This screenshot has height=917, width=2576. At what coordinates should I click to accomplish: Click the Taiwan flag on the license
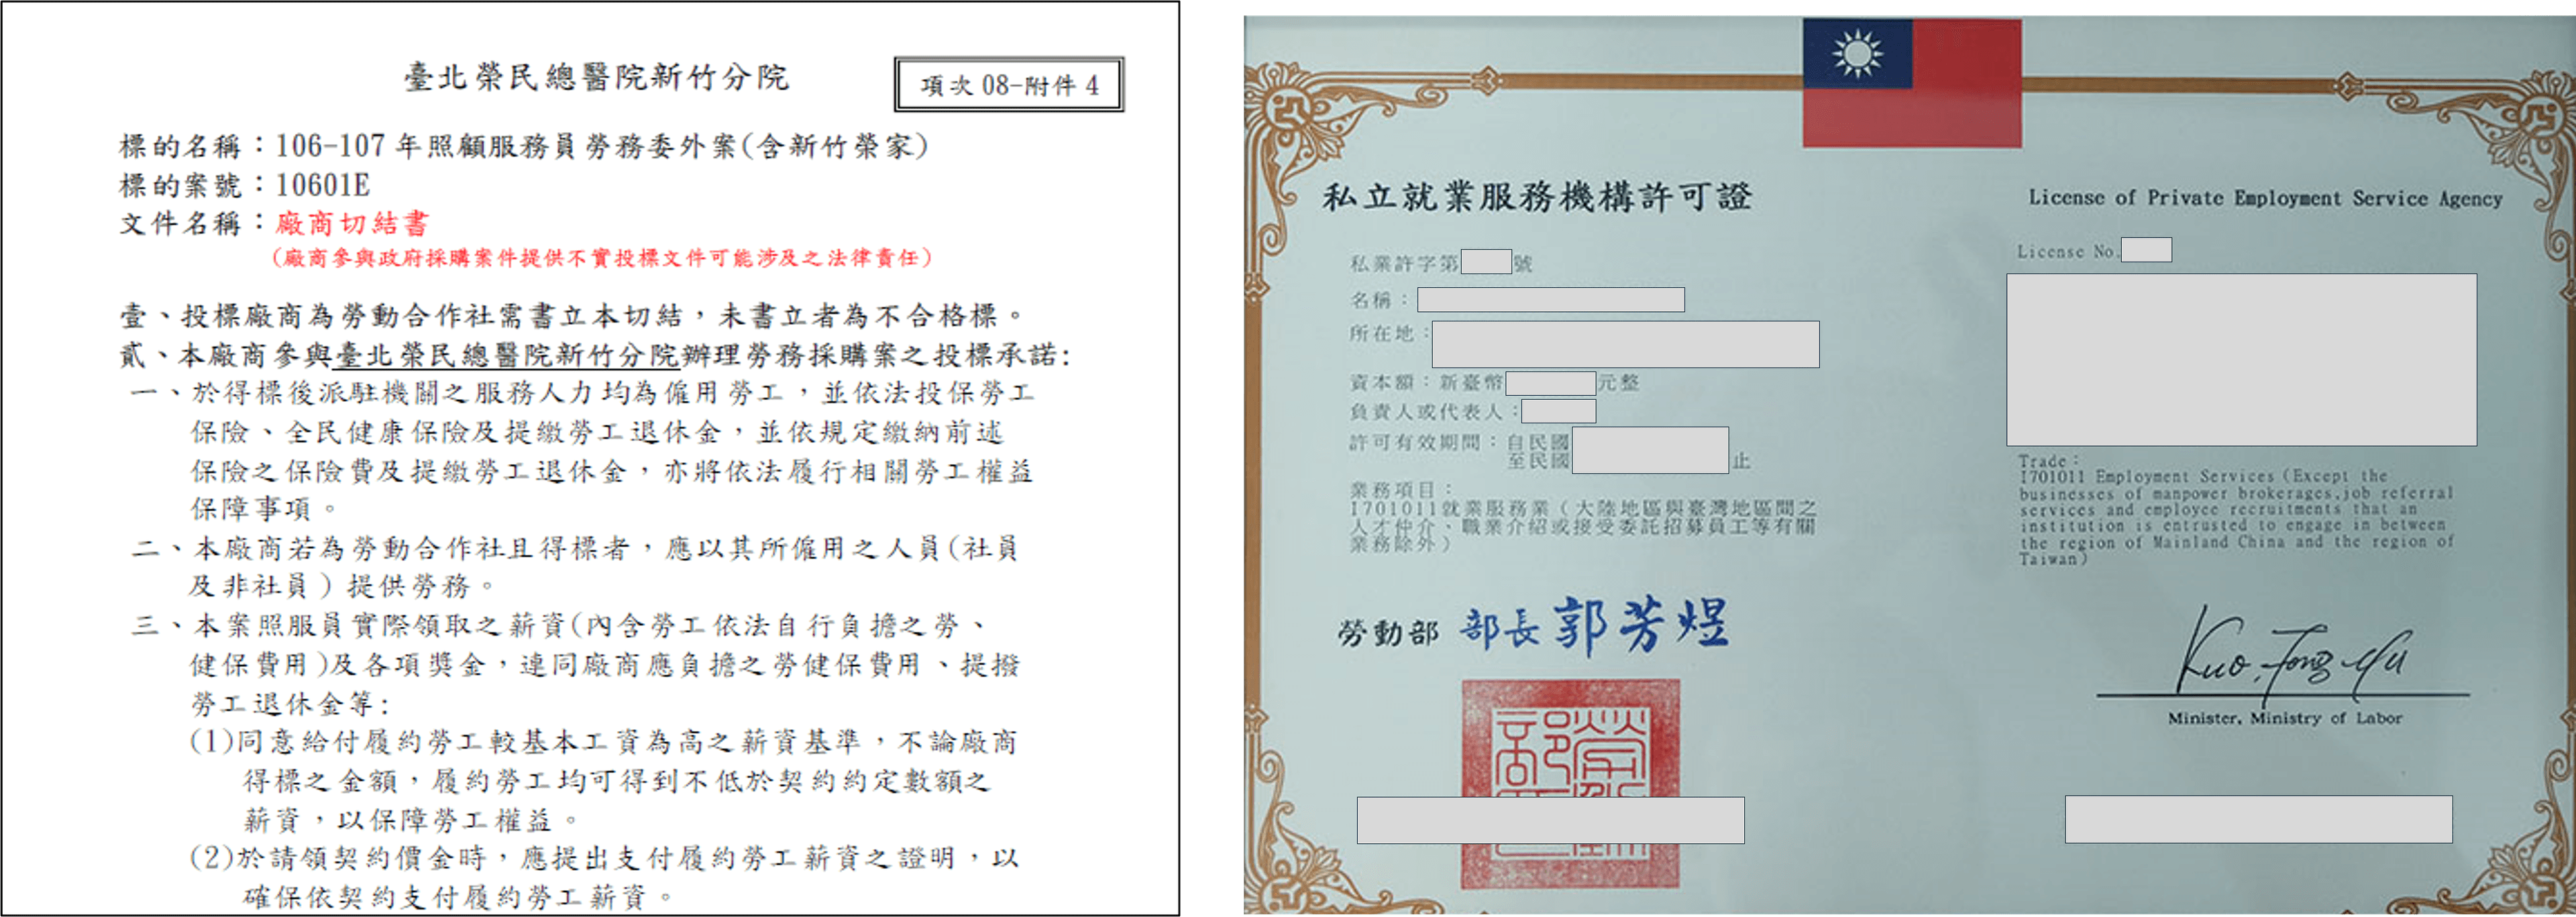(x=1911, y=82)
